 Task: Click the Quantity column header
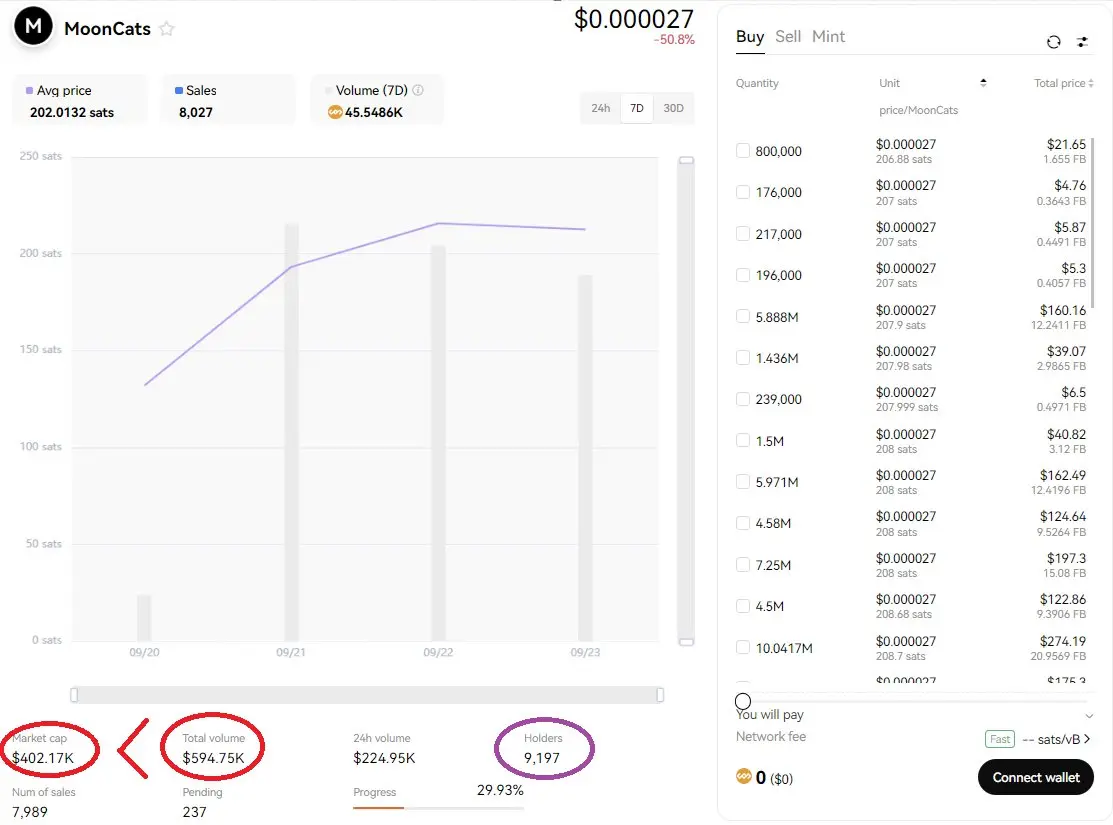point(757,83)
